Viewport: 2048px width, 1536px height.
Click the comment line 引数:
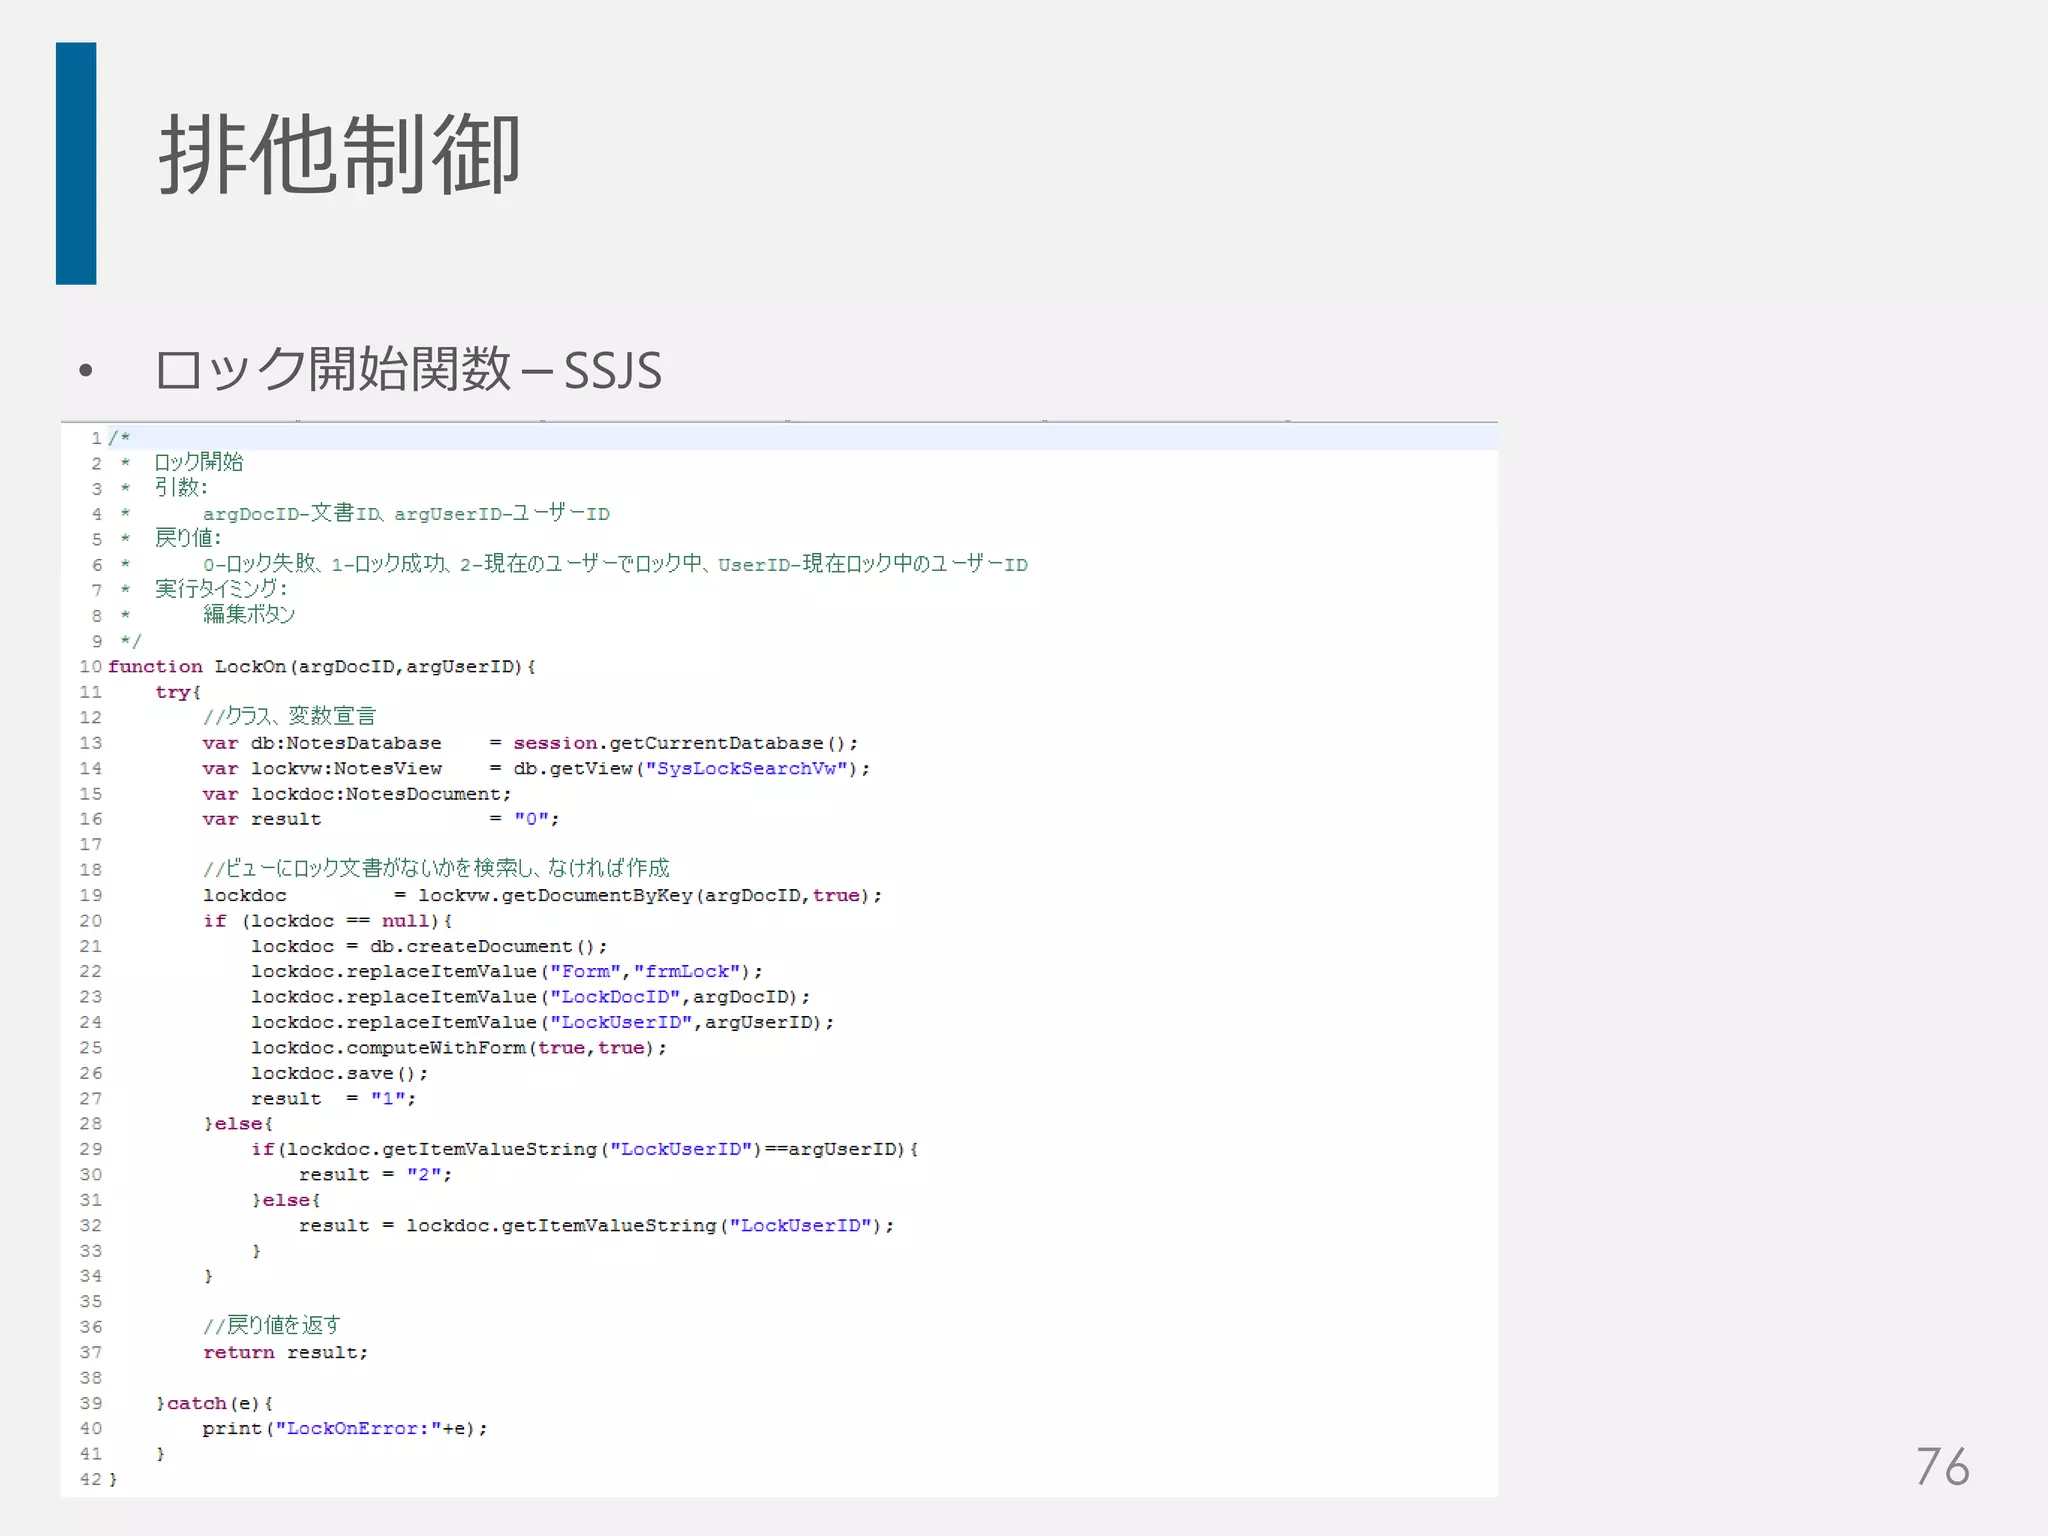(181, 488)
